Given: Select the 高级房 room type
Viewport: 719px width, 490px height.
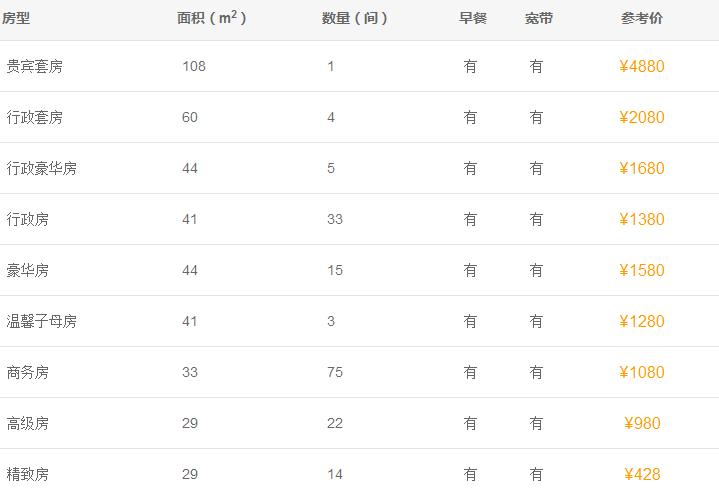Looking at the screenshot, I should coord(27,424).
